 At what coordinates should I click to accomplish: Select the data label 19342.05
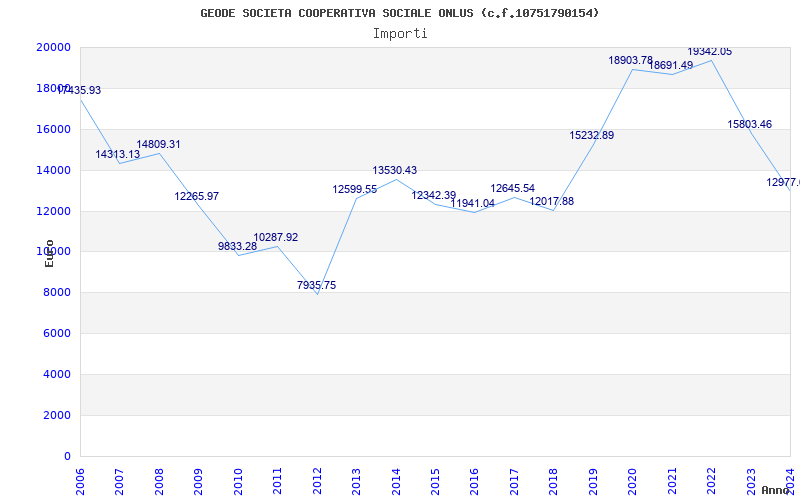[710, 52]
